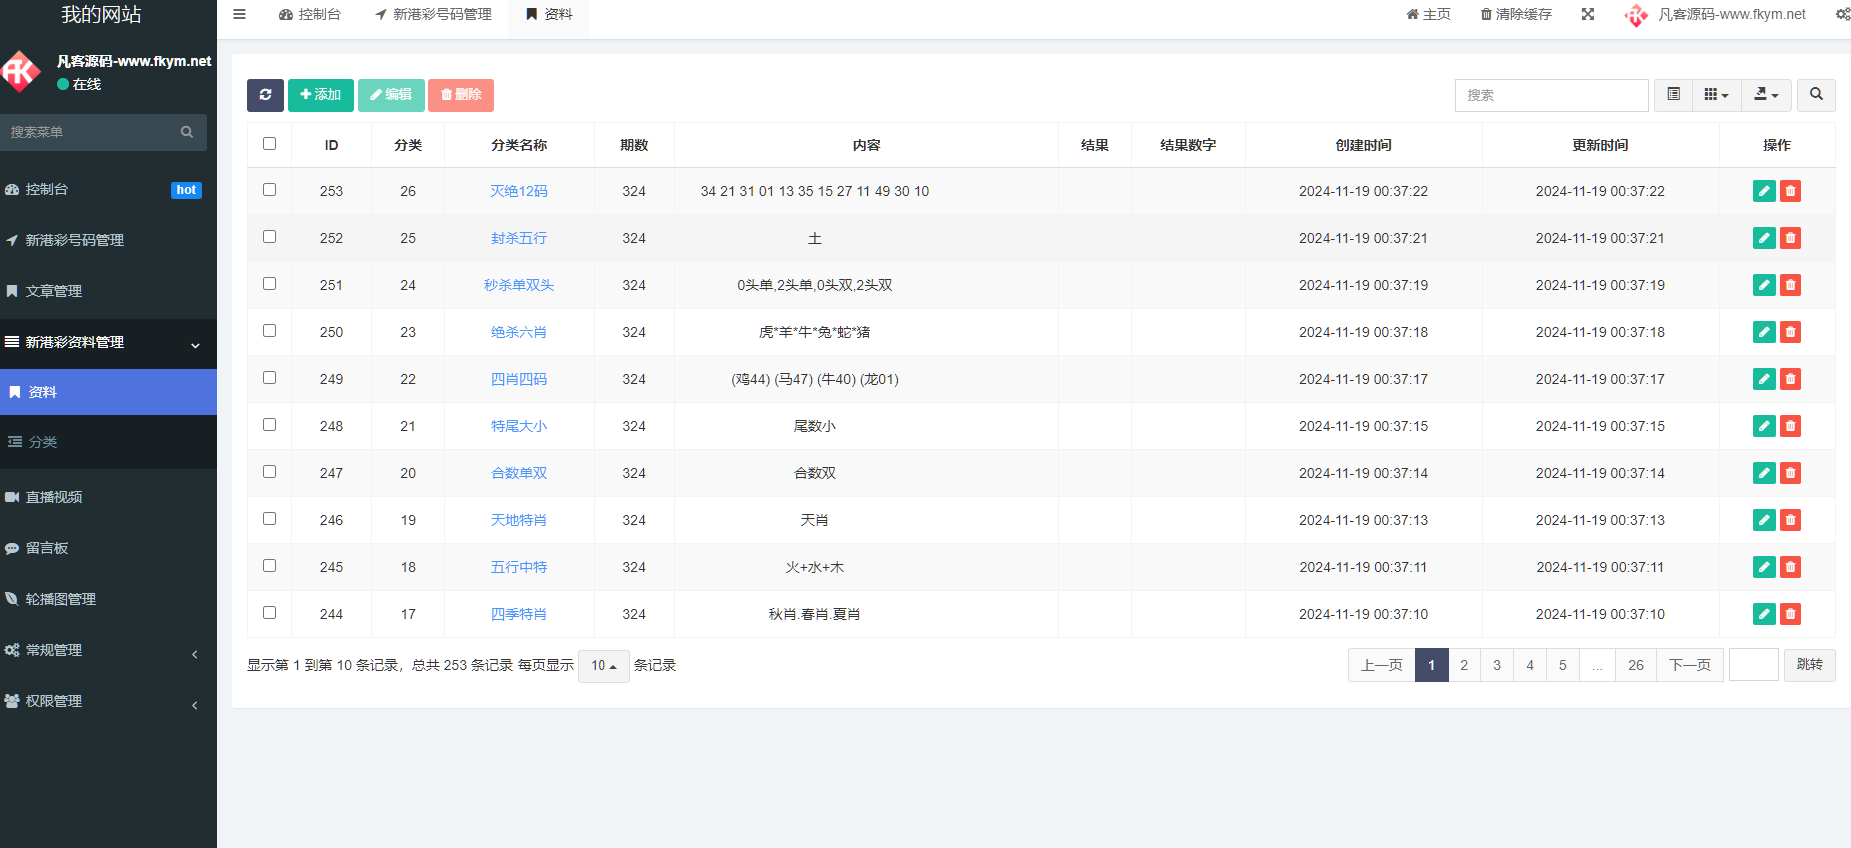Click the sidebar menu search icon
This screenshot has width=1851, height=848.
coord(187,132)
